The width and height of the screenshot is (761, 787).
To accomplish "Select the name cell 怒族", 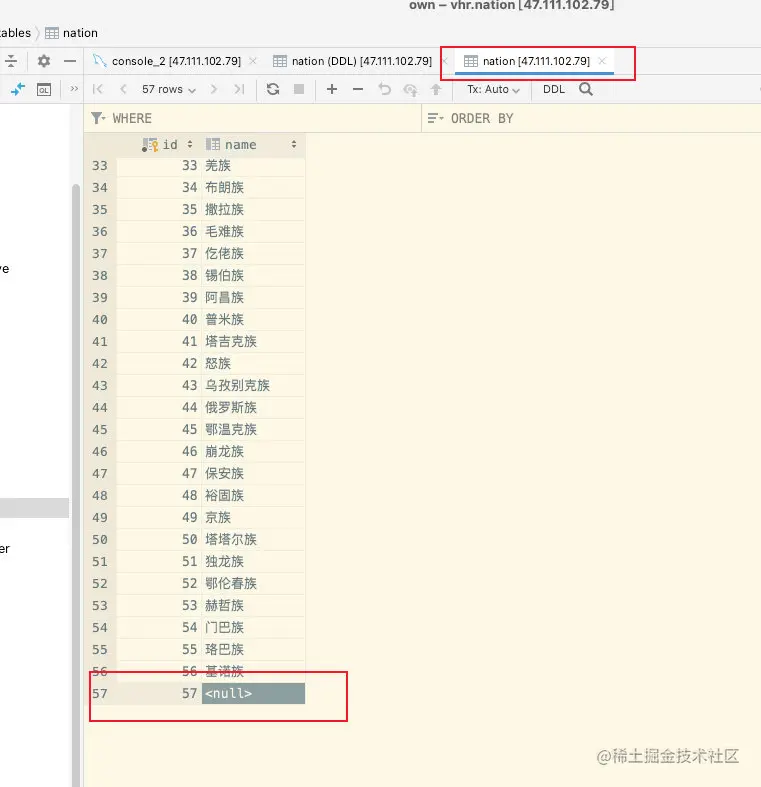I will point(253,363).
